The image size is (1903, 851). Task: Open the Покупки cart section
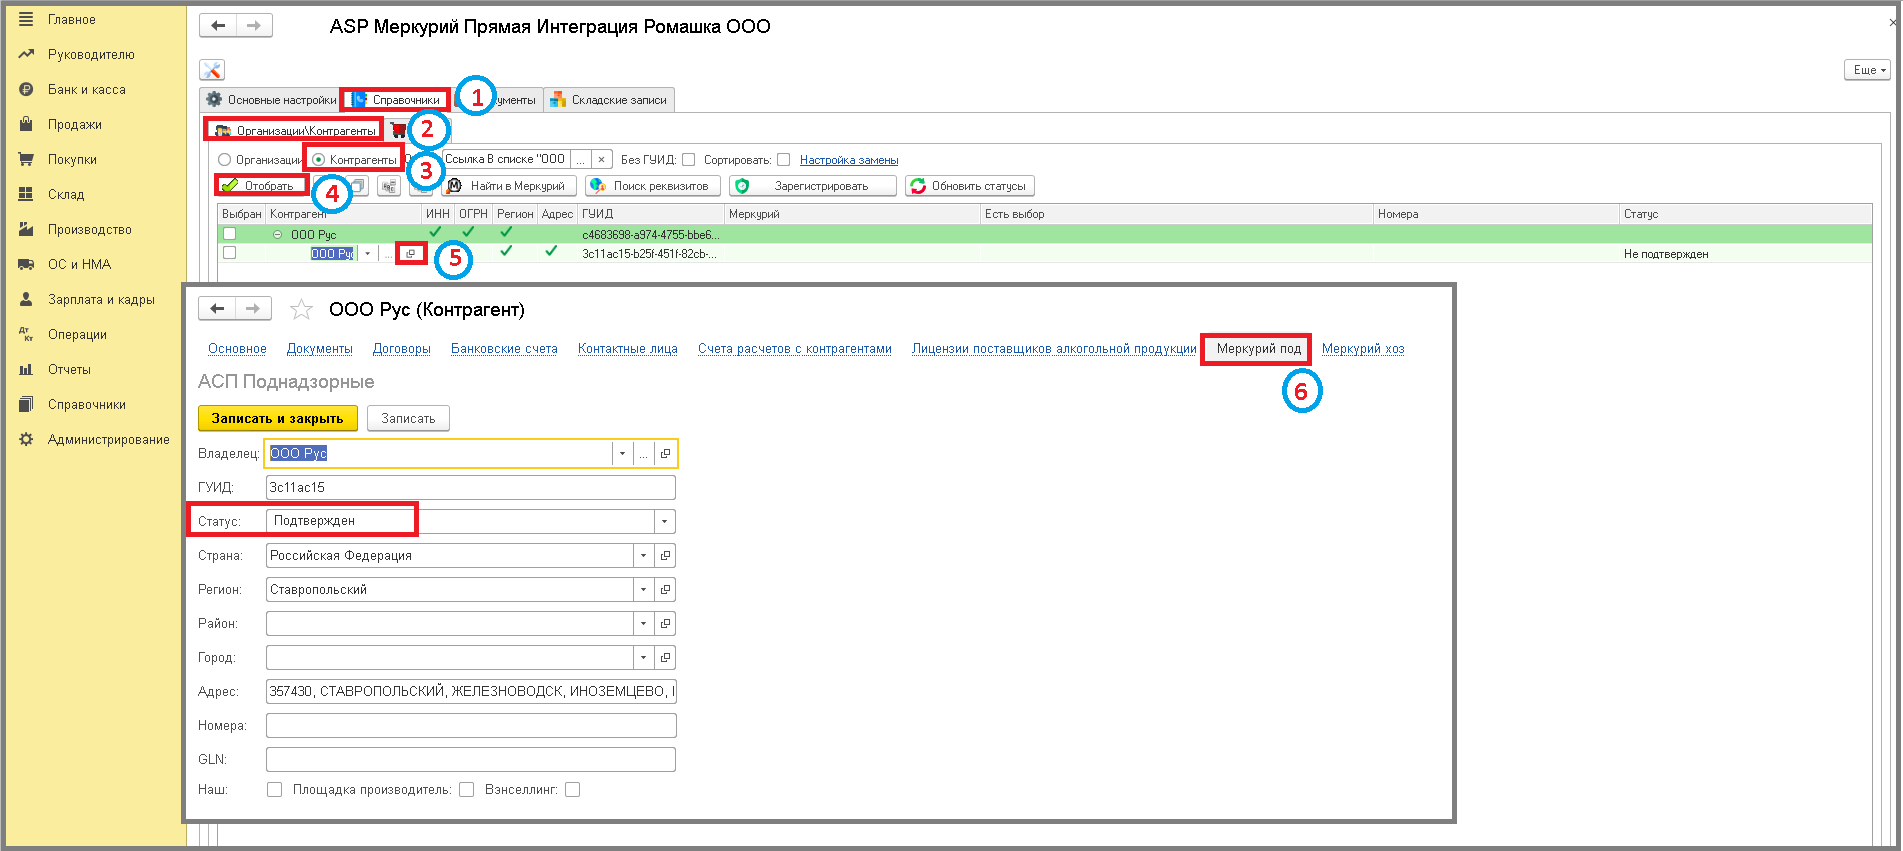(72, 159)
